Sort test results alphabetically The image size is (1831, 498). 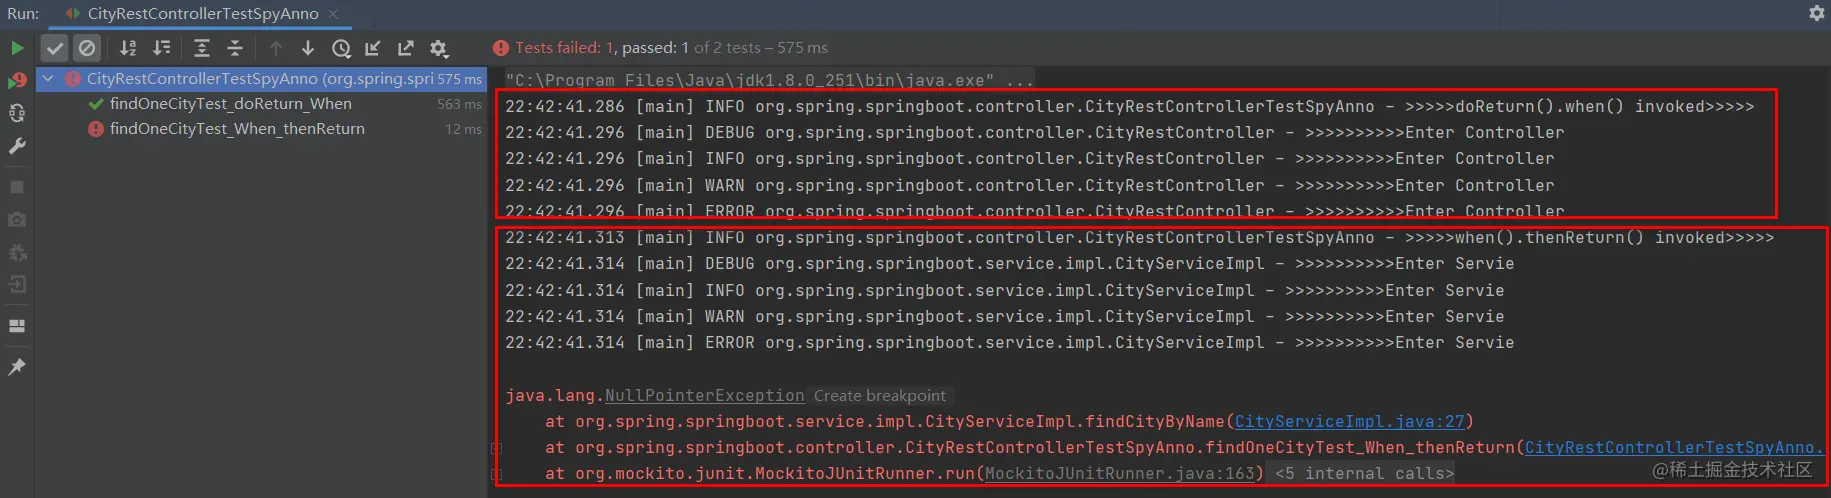pyautogui.click(x=128, y=48)
